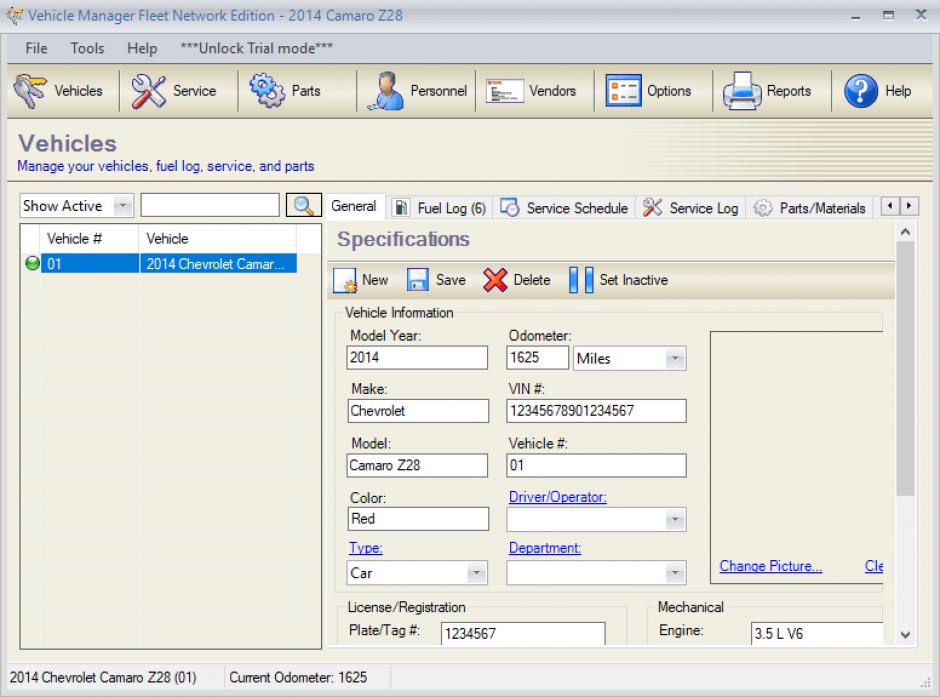The image size is (940, 697).
Task: Click the Type link label
Action: (x=366, y=548)
